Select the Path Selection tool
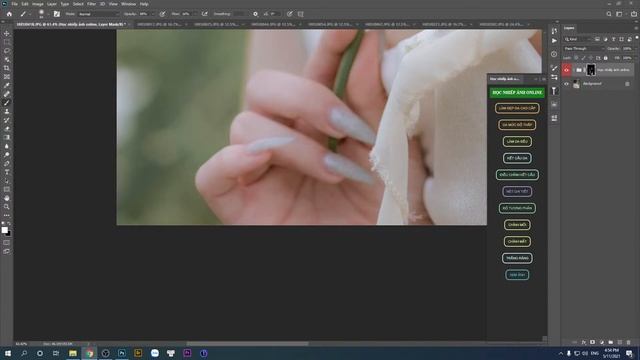Image resolution: width=640 pixels, height=360 pixels. pos(7,181)
